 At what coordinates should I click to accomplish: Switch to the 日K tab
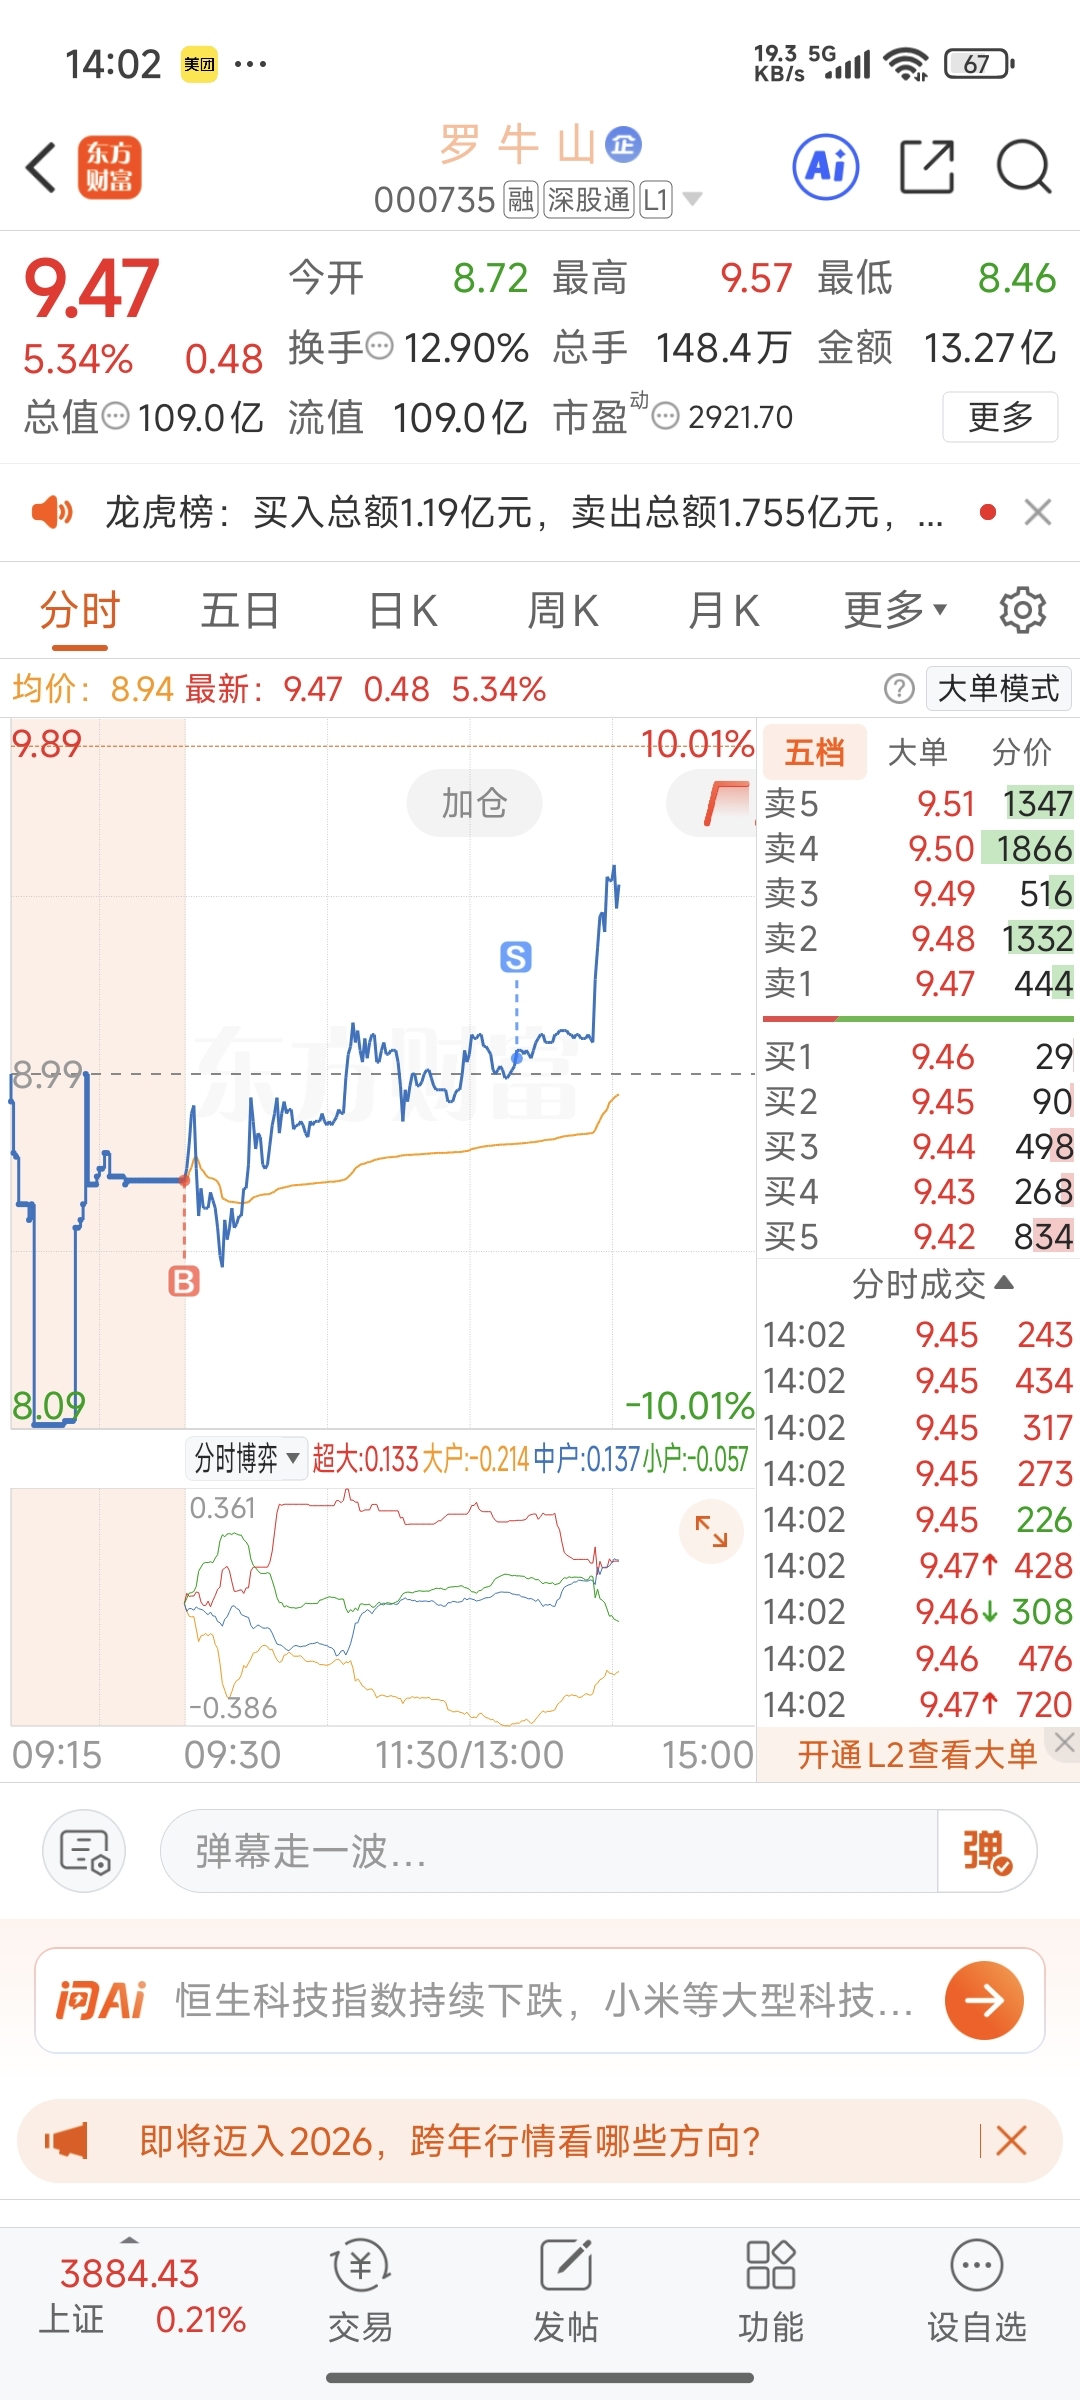tap(403, 610)
